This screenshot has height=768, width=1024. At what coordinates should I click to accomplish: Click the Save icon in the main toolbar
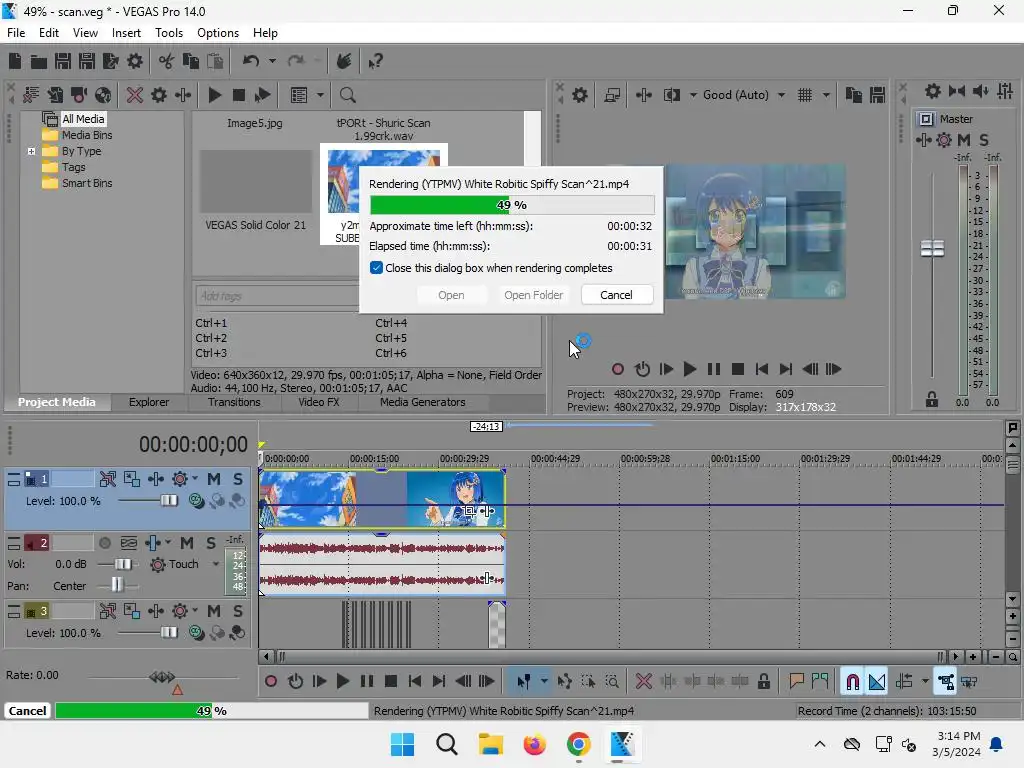pyautogui.click(x=63, y=61)
